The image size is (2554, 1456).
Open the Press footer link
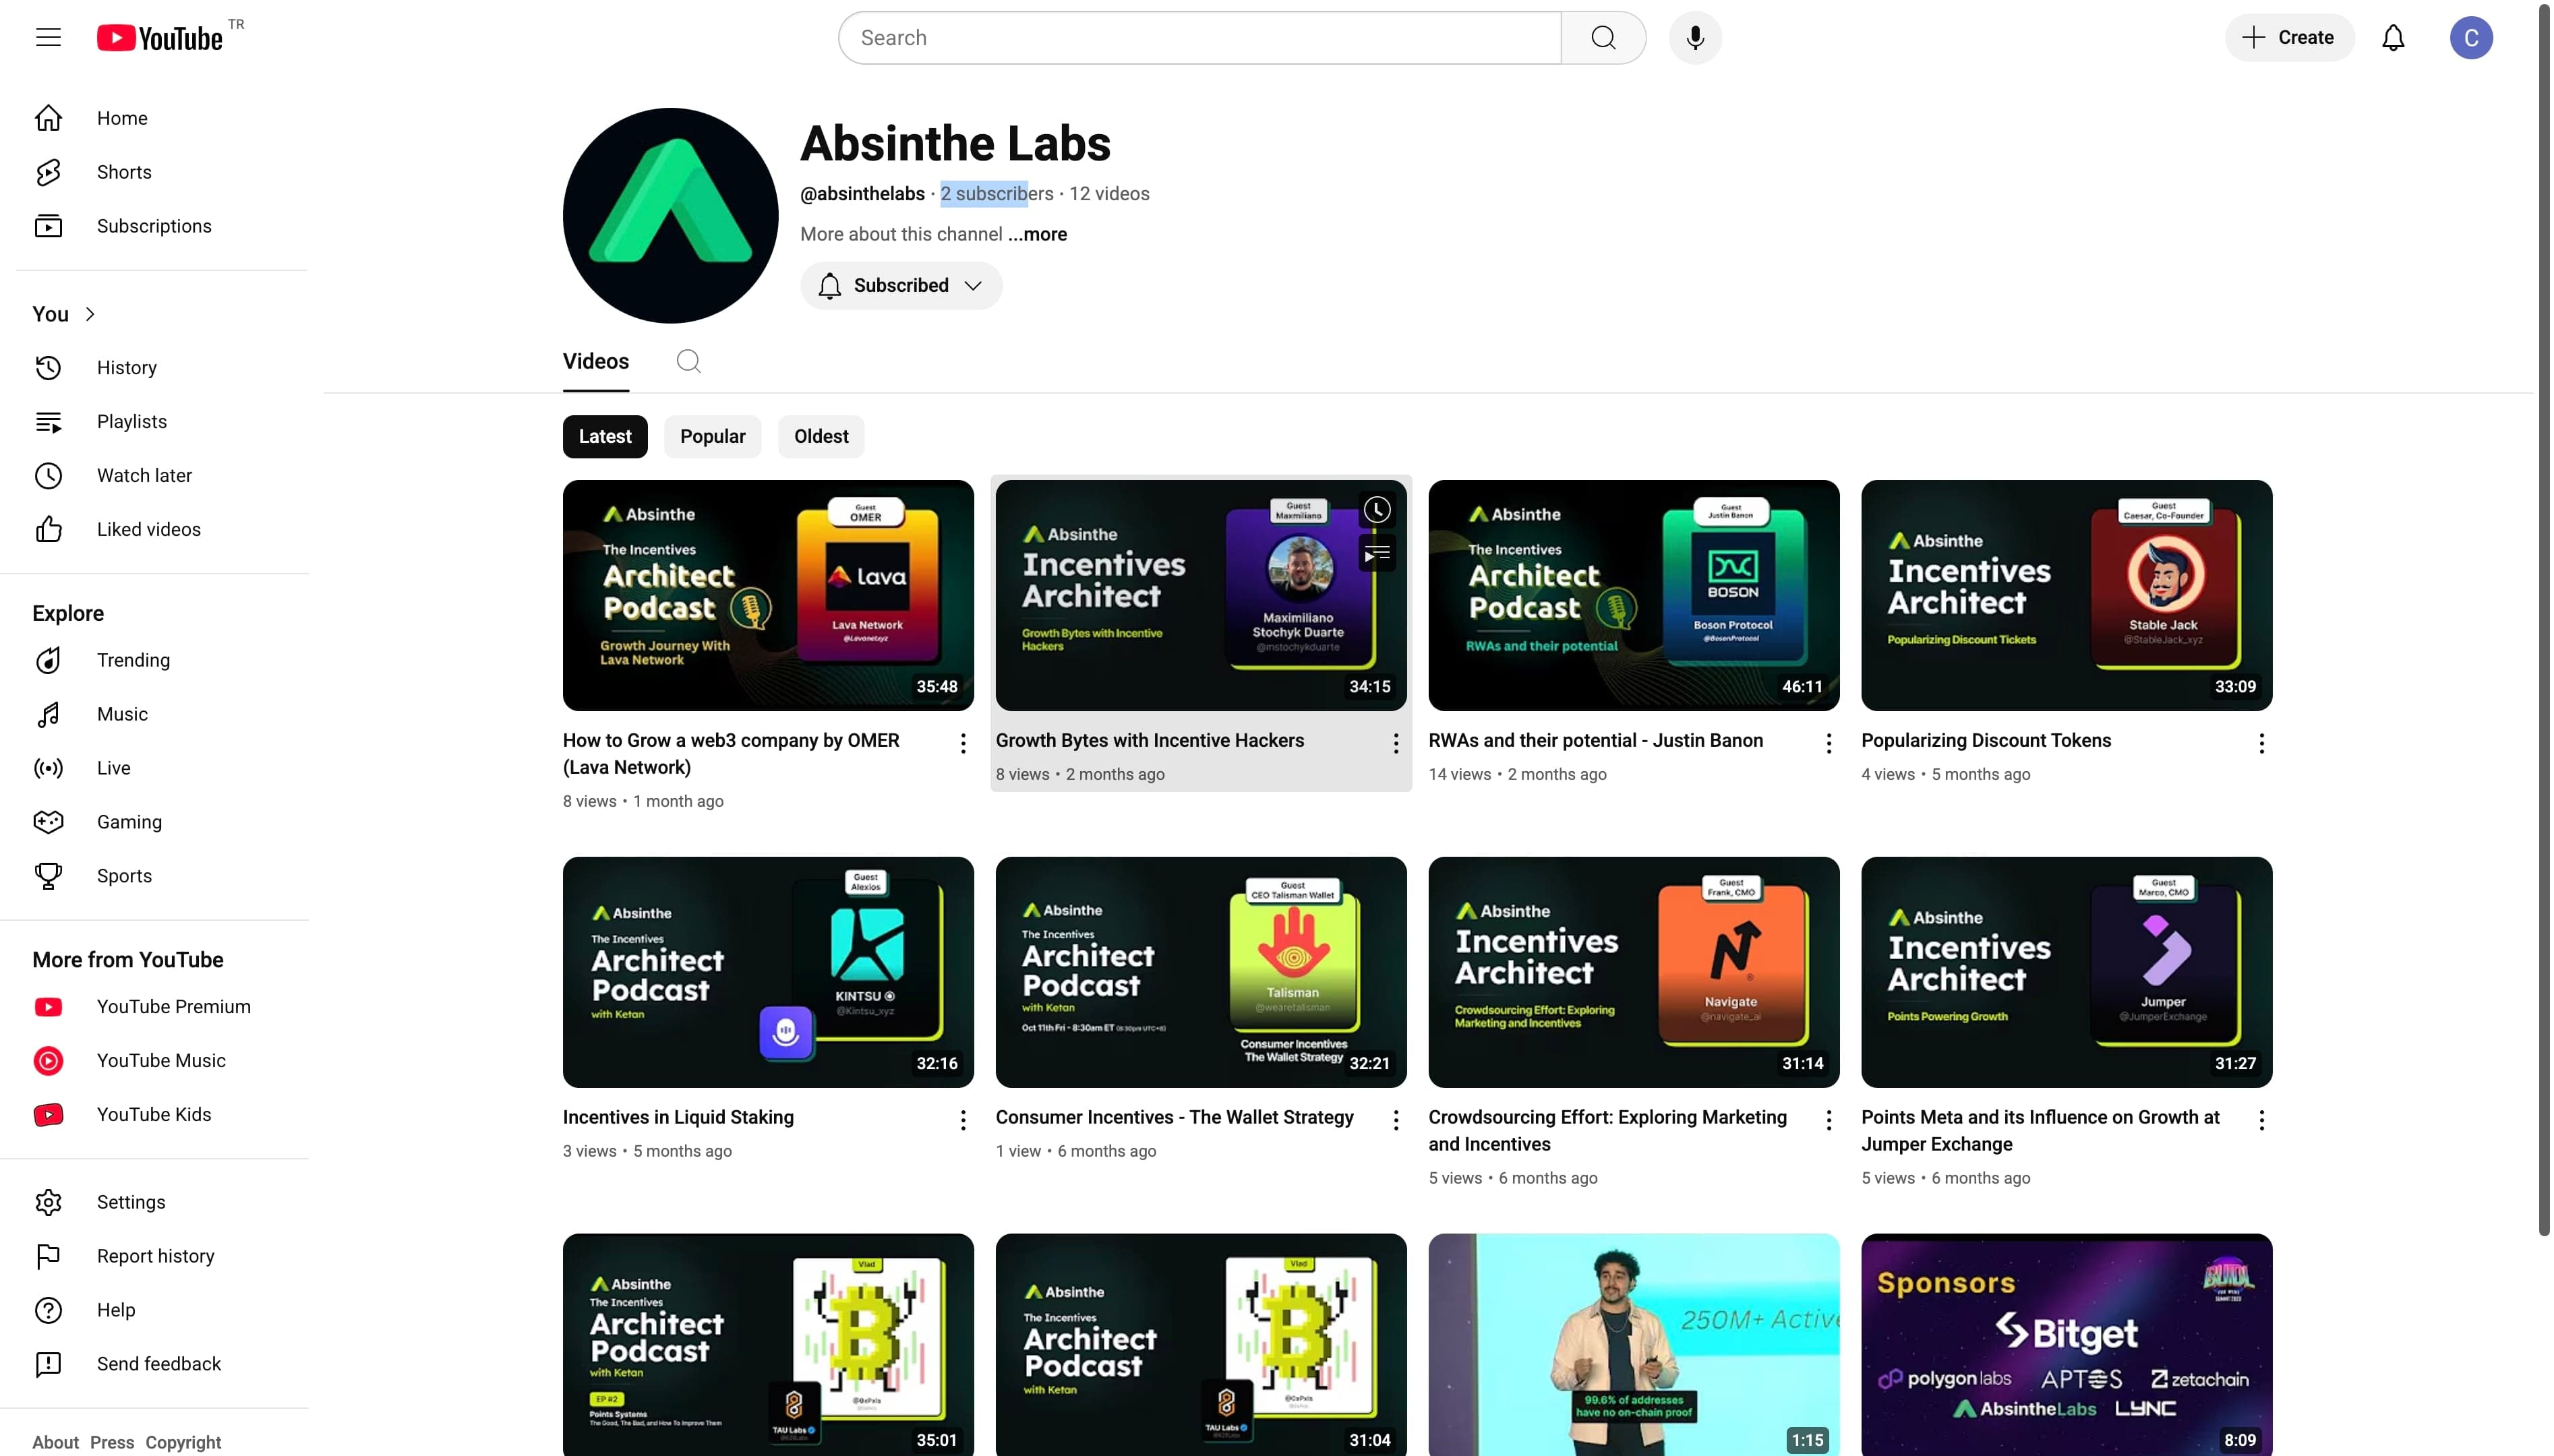(112, 1442)
